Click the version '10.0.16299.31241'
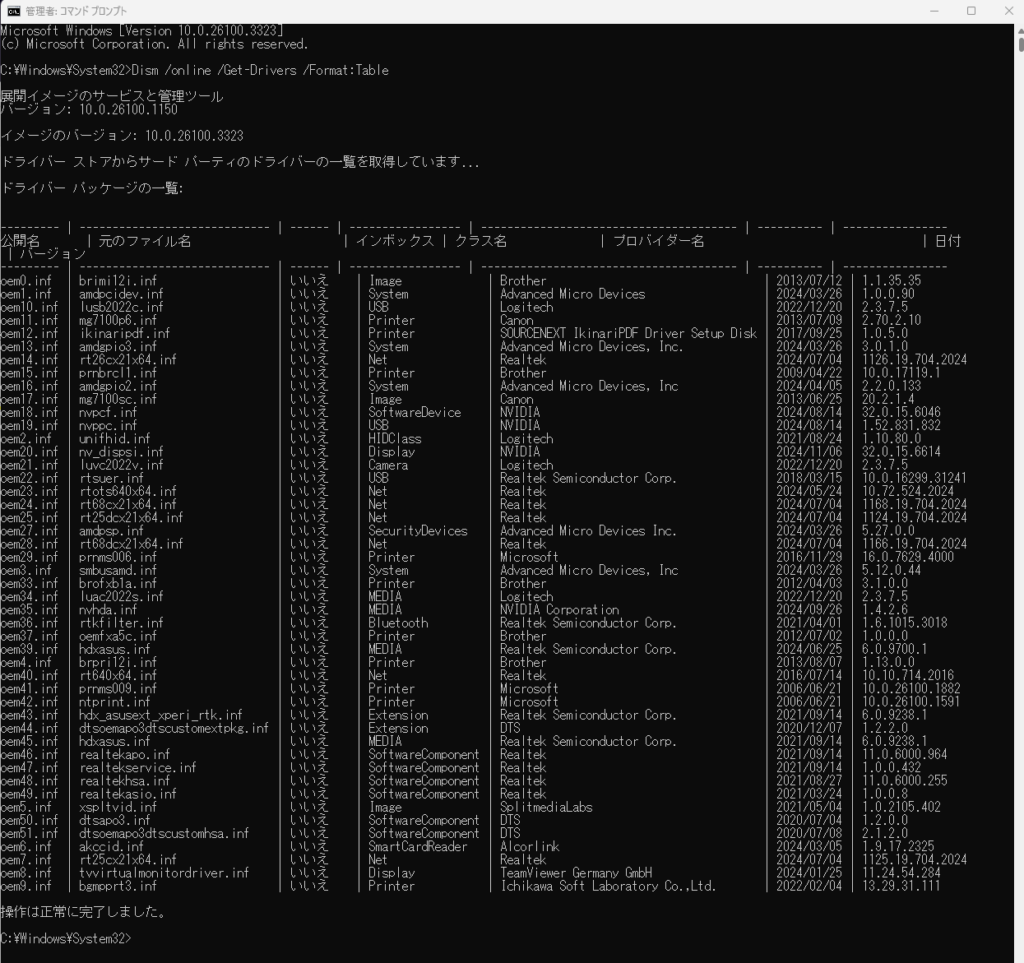This screenshot has height=963, width=1024. click(x=914, y=479)
